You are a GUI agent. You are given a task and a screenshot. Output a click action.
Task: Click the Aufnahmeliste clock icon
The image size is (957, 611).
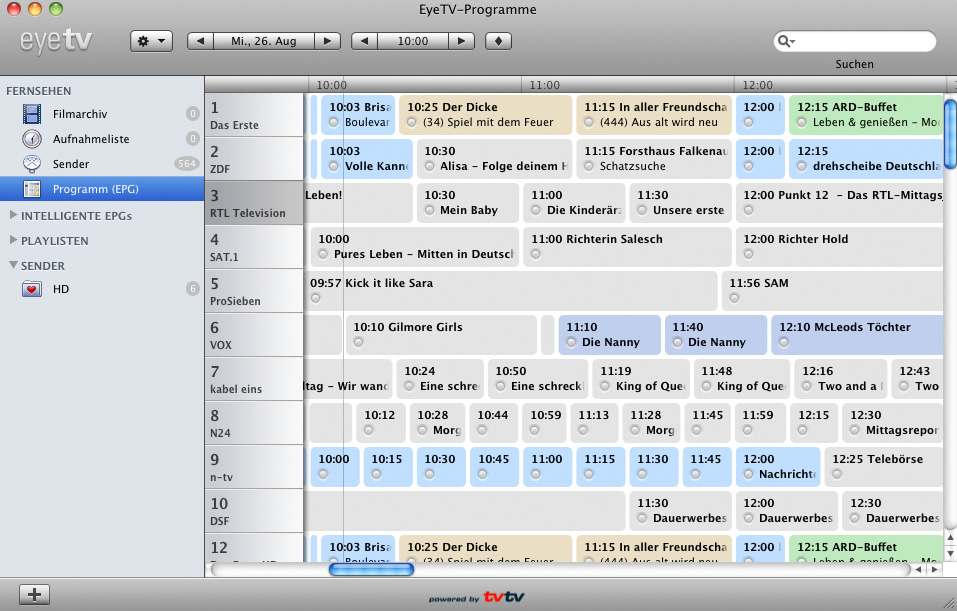32,139
